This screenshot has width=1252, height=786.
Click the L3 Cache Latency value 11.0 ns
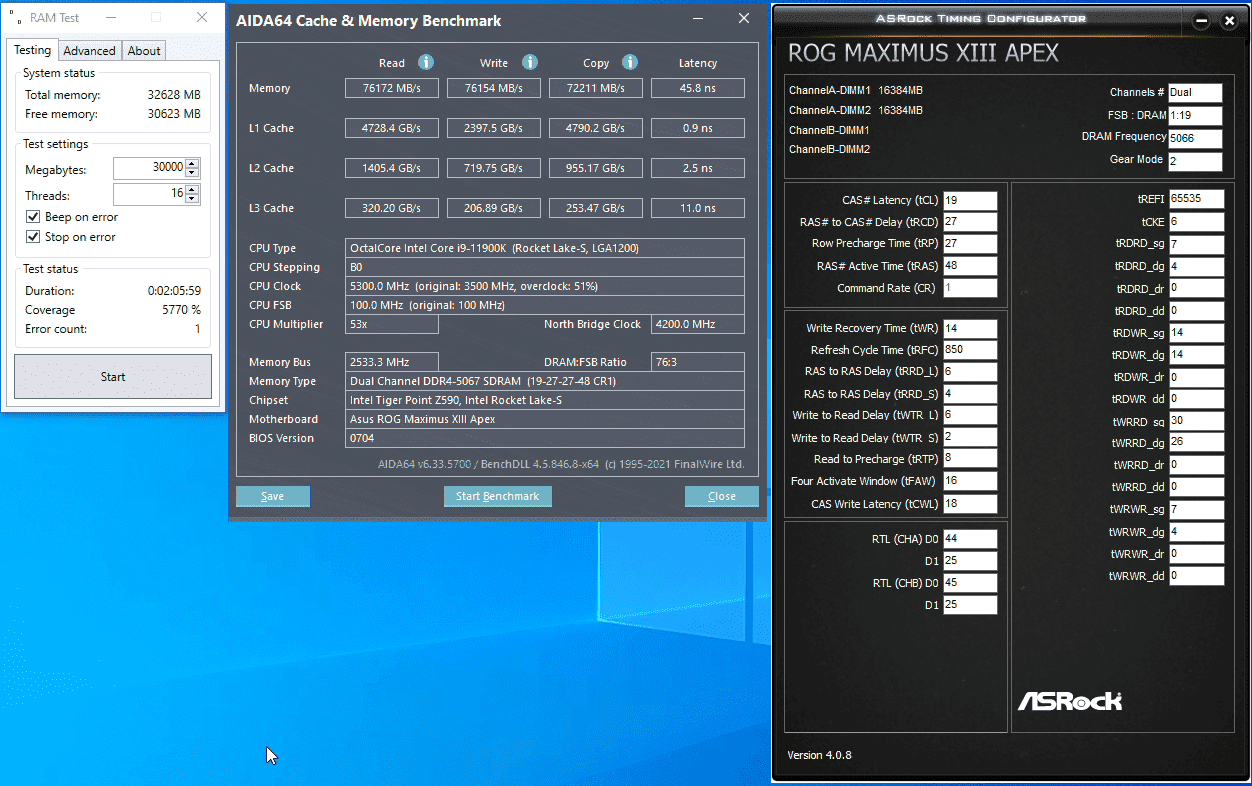[698, 208]
